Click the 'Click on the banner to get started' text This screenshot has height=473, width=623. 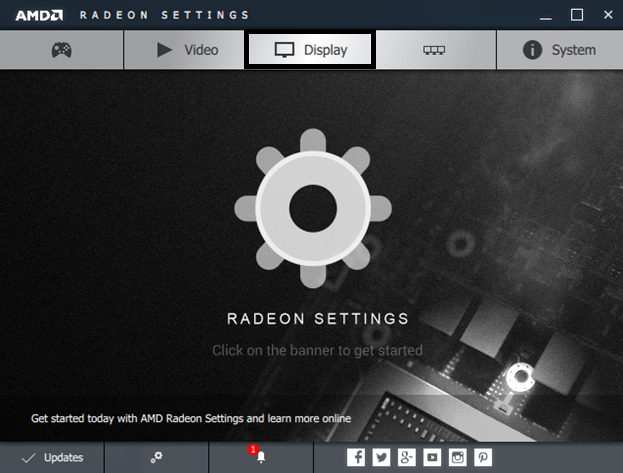tap(317, 351)
